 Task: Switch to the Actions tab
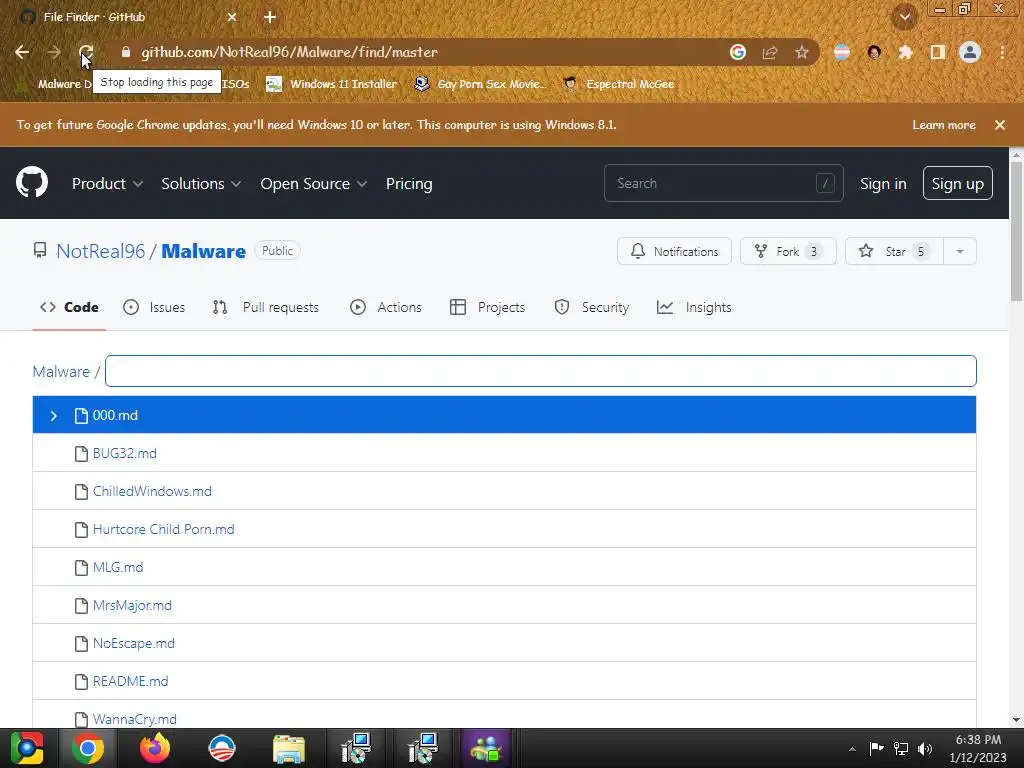tap(386, 308)
